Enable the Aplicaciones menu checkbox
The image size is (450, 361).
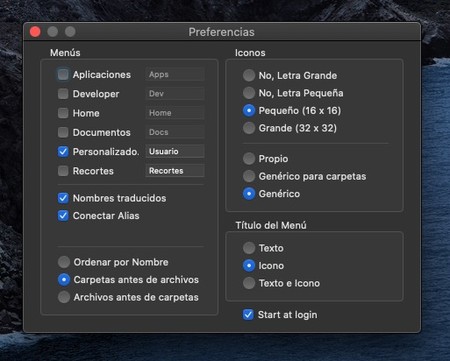(63, 74)
